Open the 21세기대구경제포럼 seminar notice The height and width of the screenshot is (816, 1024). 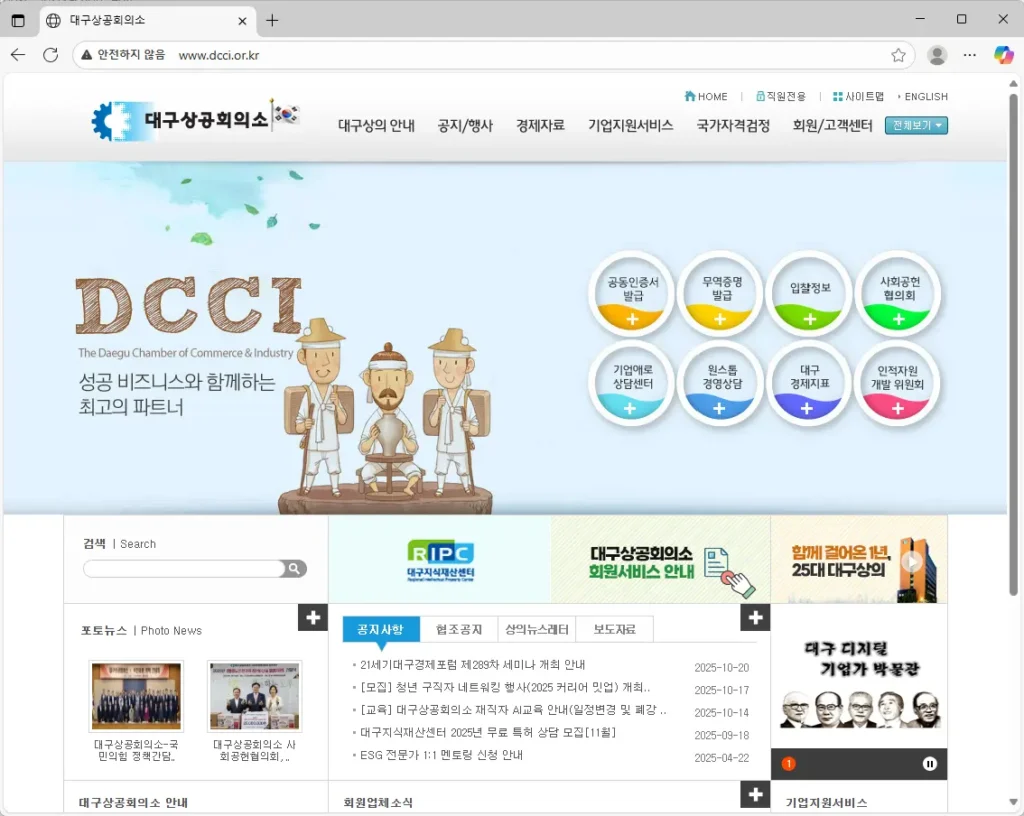(472, 665)
